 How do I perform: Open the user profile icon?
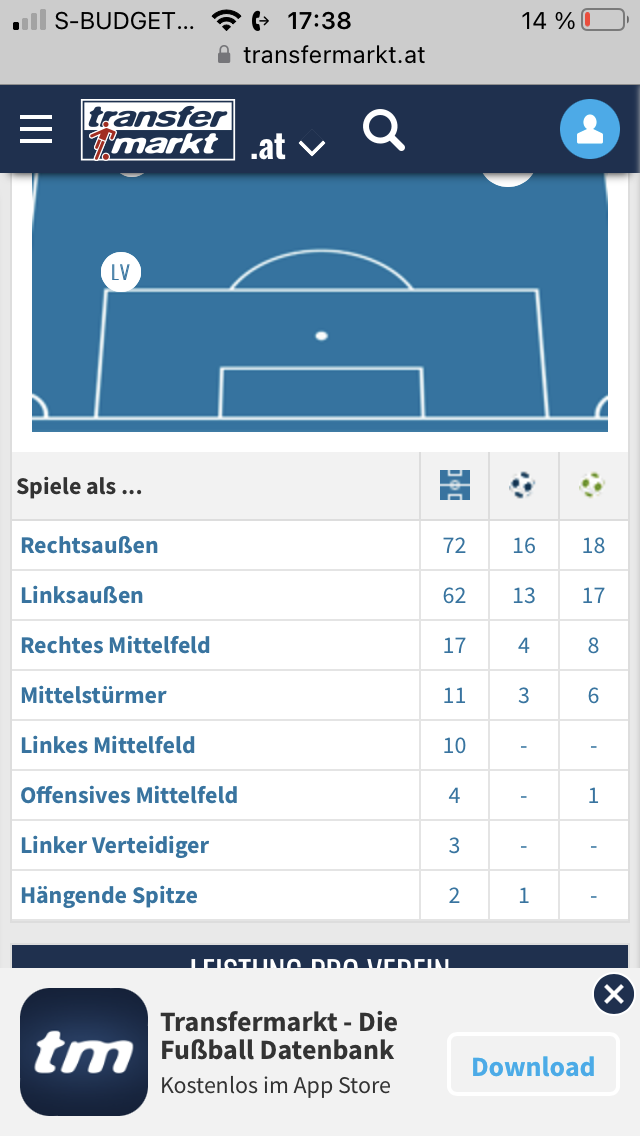pos(589,130)
